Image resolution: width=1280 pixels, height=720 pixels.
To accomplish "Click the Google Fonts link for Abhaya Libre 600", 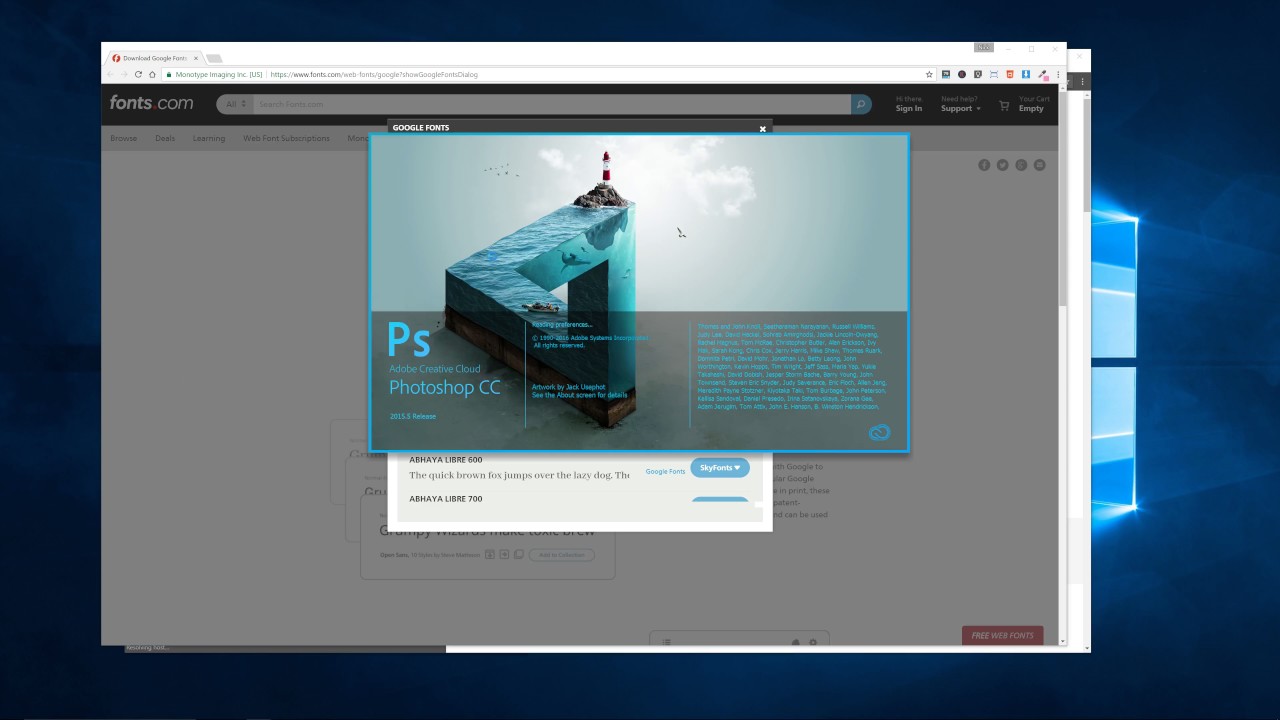I will tap(666, 471).
